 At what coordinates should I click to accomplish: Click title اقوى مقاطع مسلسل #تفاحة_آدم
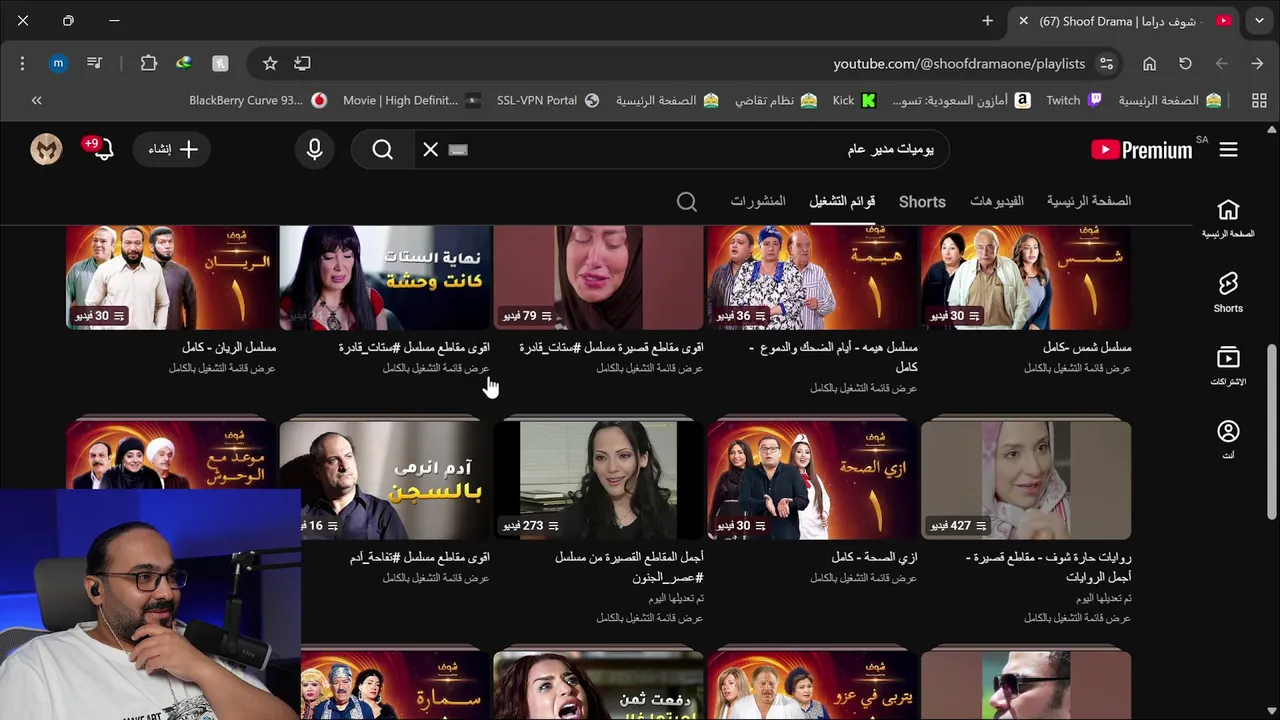(419, 557)
